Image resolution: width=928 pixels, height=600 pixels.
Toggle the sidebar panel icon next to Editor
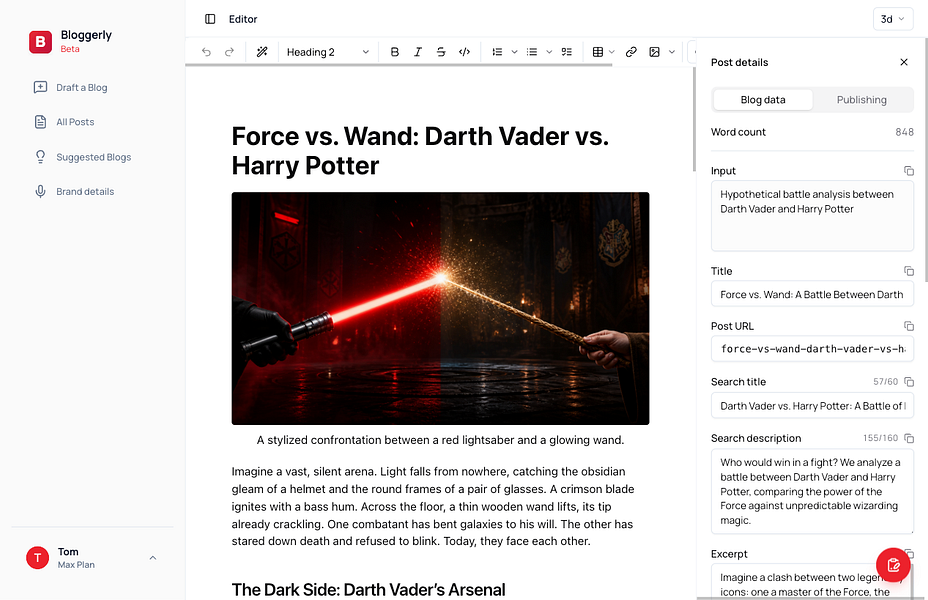pyautogui.click(x=210, y=19)
